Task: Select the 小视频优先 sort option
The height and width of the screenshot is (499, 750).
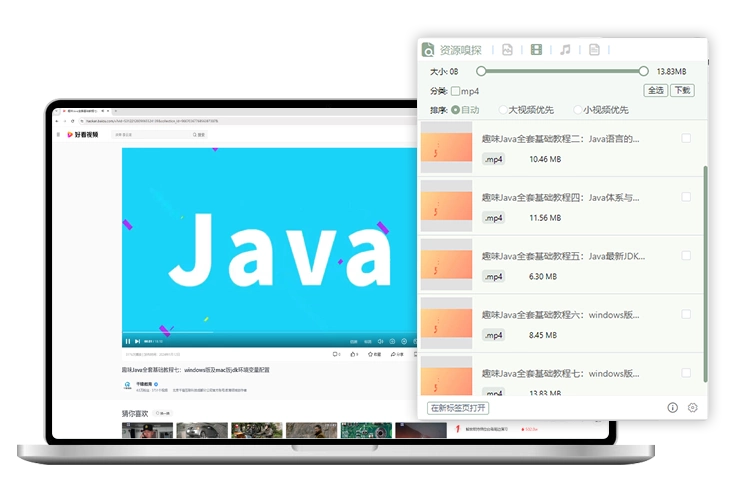Action: click(x=577, y=110)
